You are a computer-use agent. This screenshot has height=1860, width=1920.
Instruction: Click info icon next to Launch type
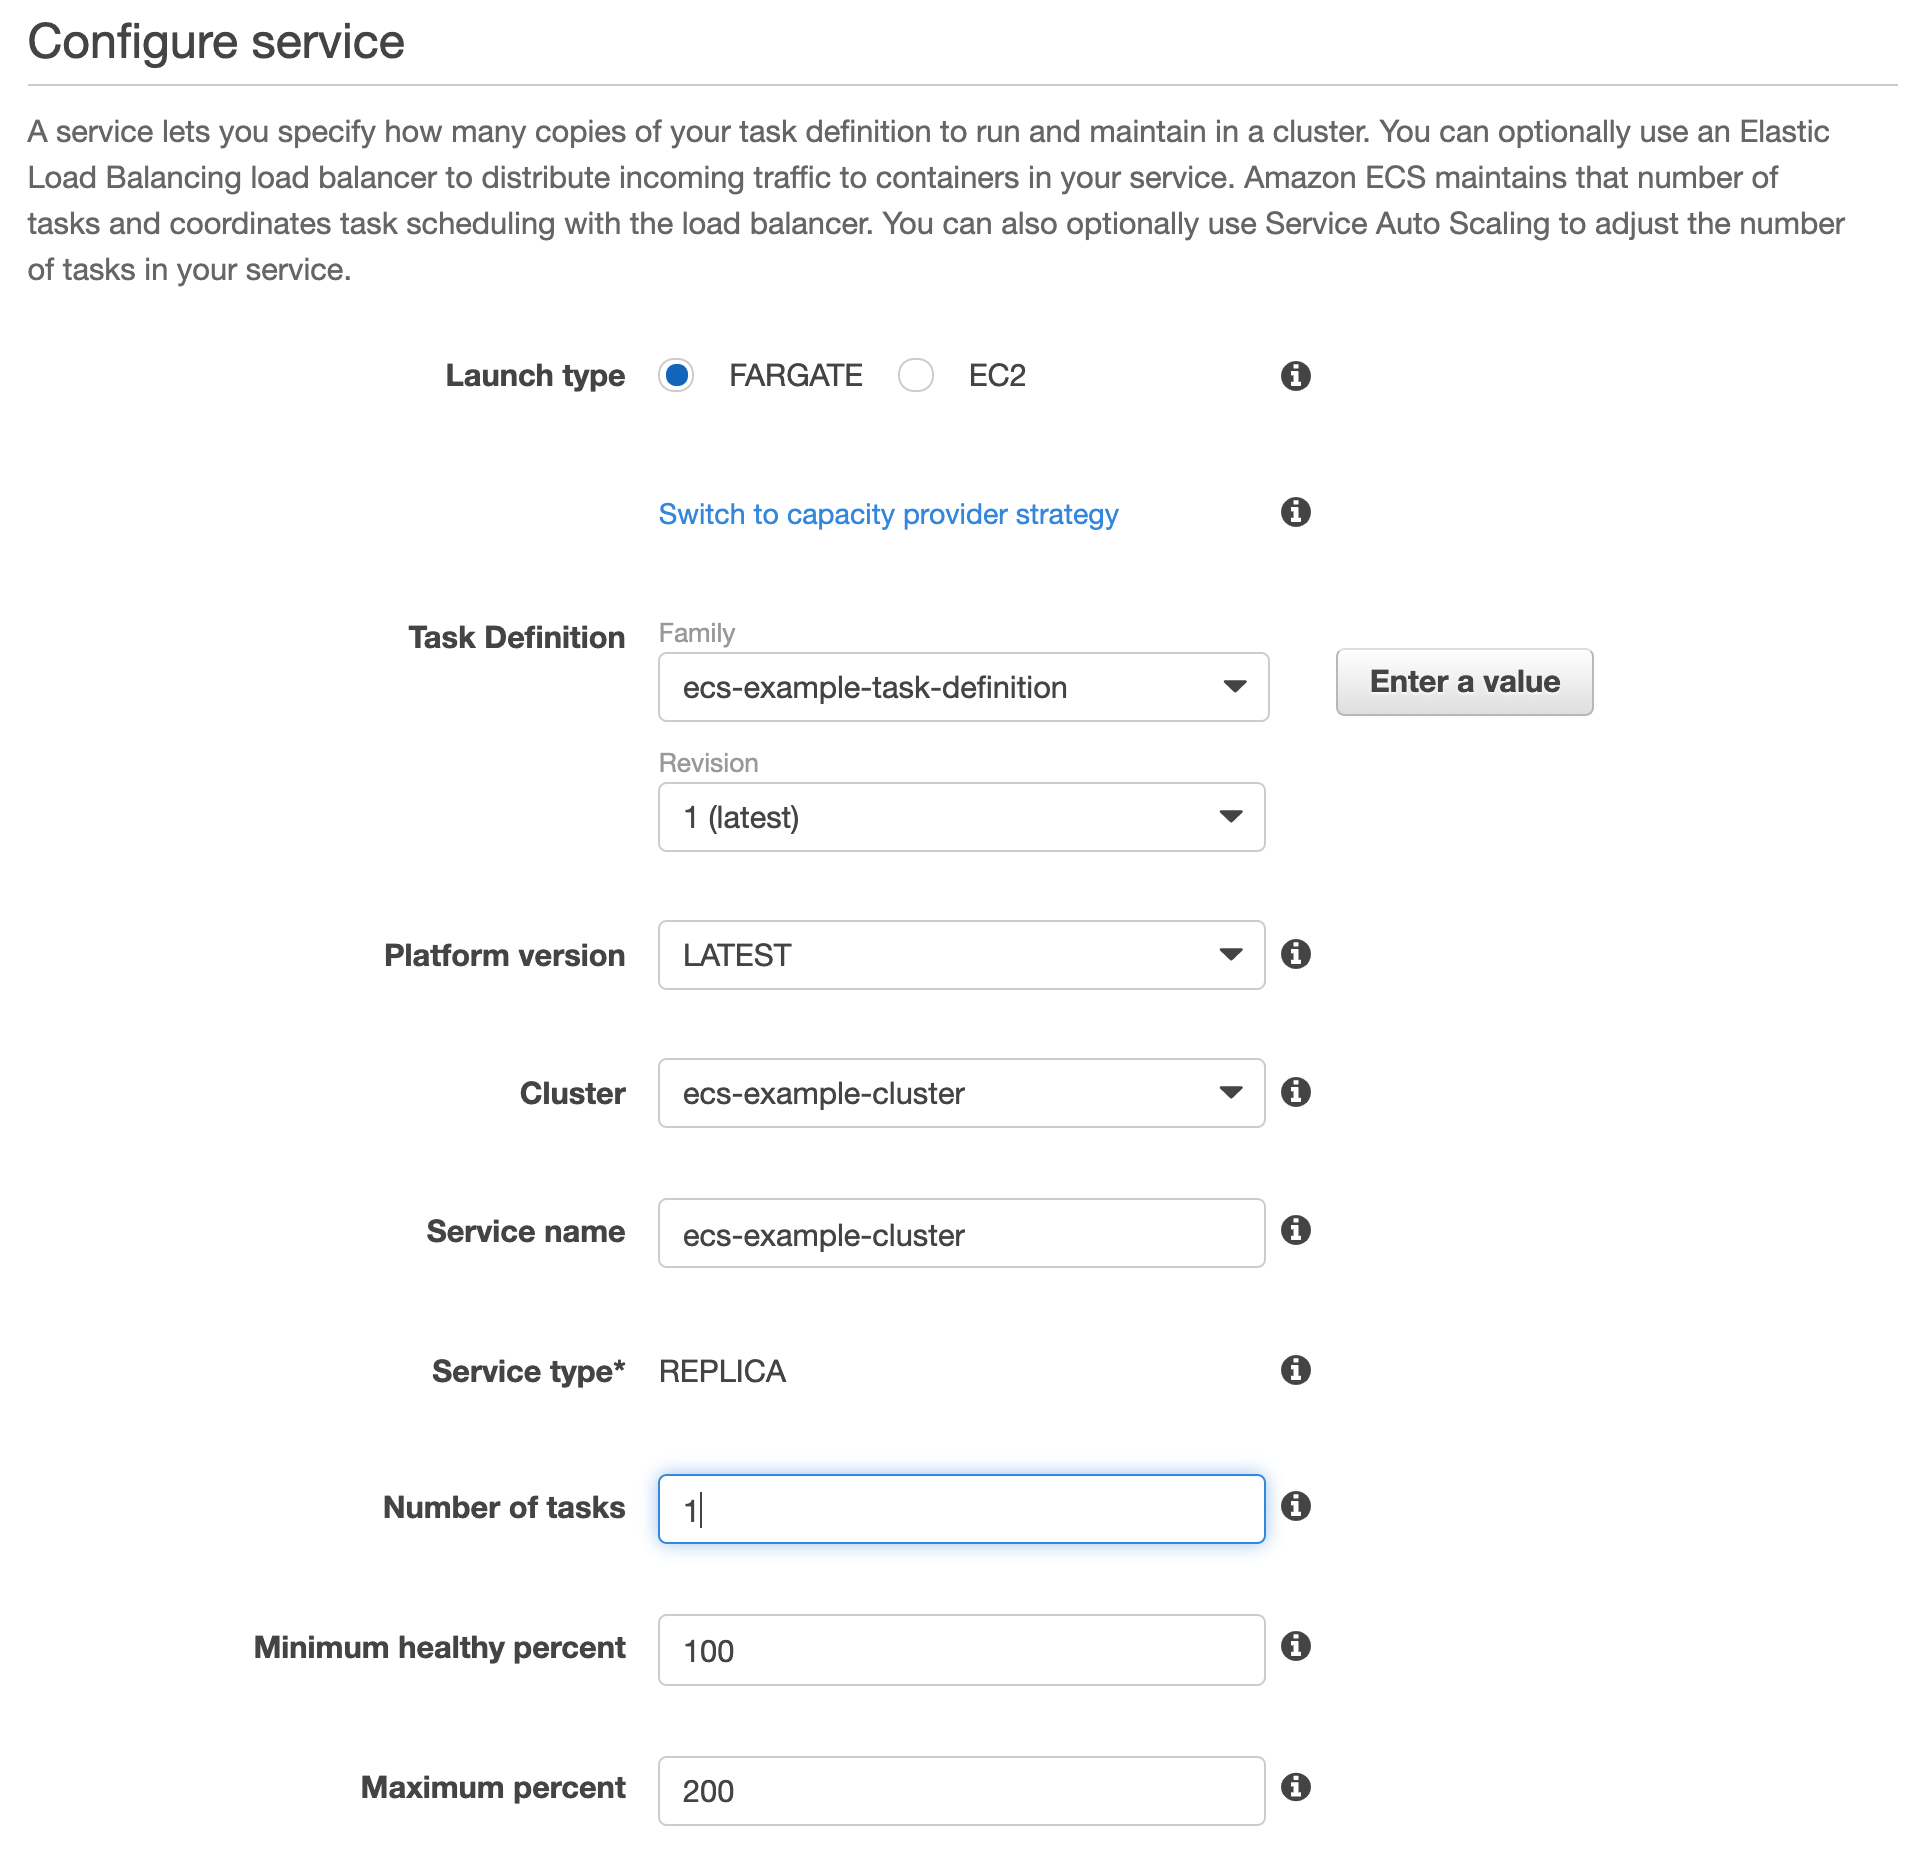pyautogui.click(x=1295, y=376)
